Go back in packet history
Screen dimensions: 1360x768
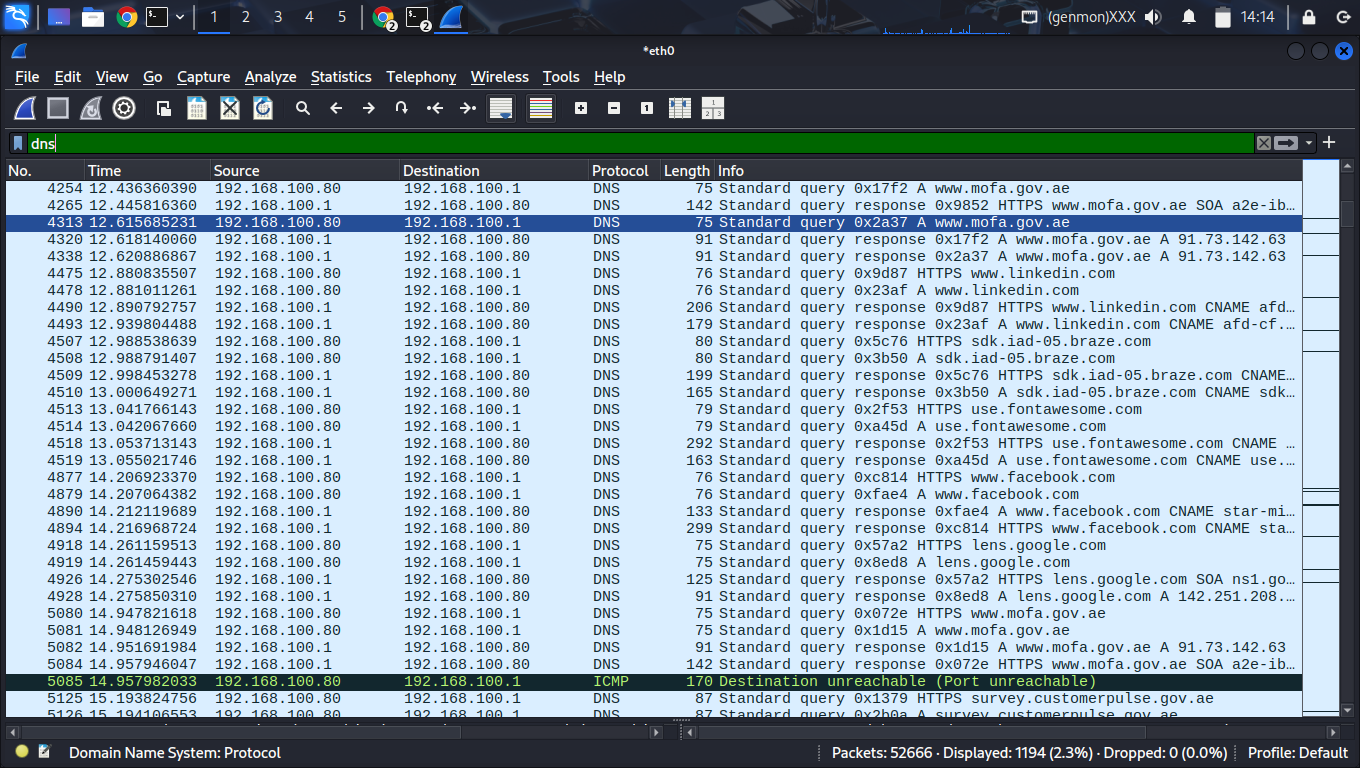(x=336, y=108)
